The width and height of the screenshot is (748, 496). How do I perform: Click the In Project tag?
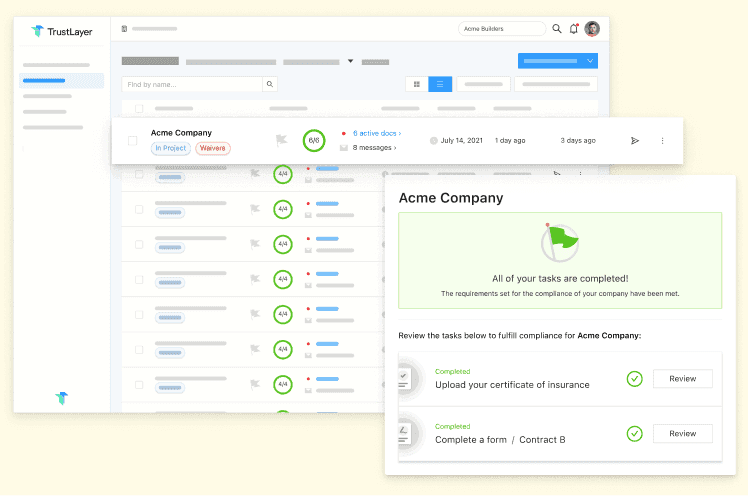(x=171, y=148)
